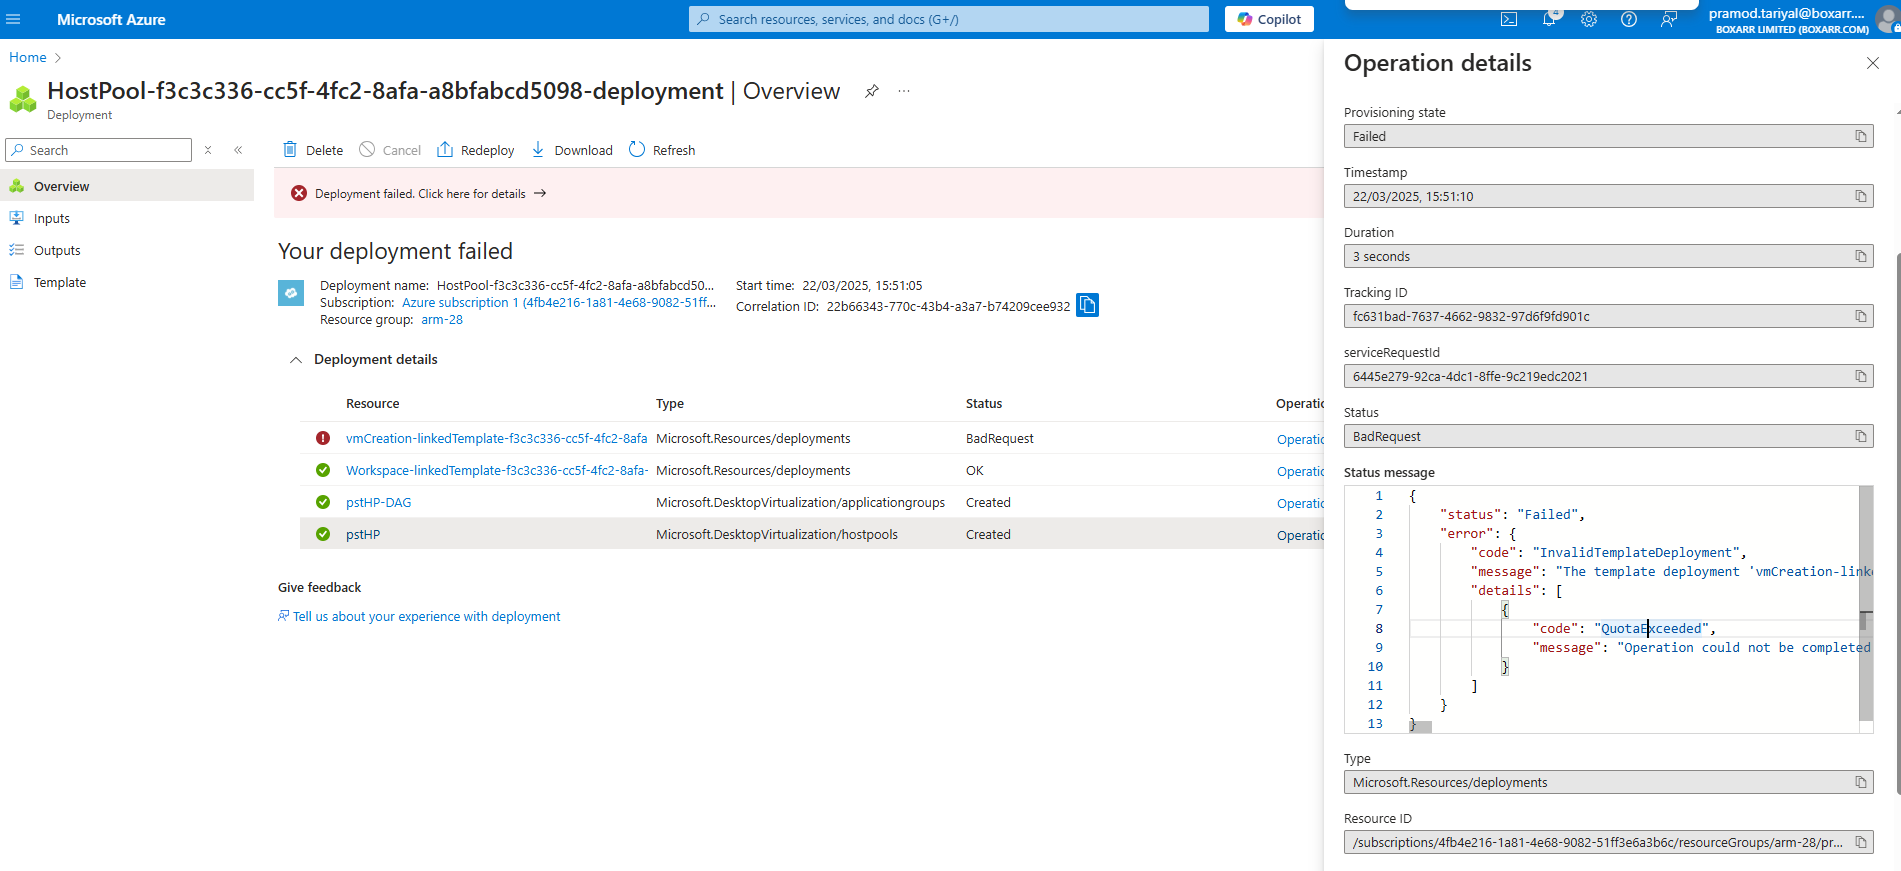Copy the Provisioning state value
The image size is (1901, 871).
pos(1861,136)
